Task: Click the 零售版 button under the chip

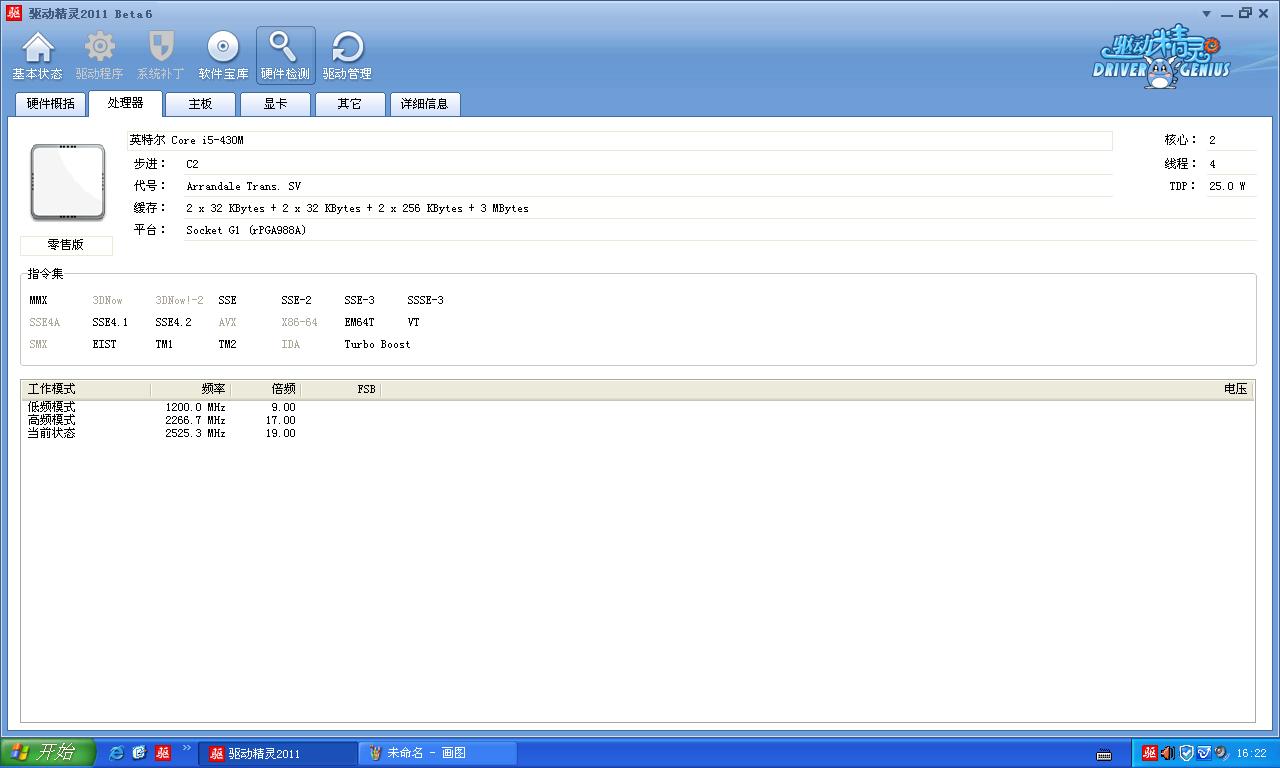Action: click(66, 245)
